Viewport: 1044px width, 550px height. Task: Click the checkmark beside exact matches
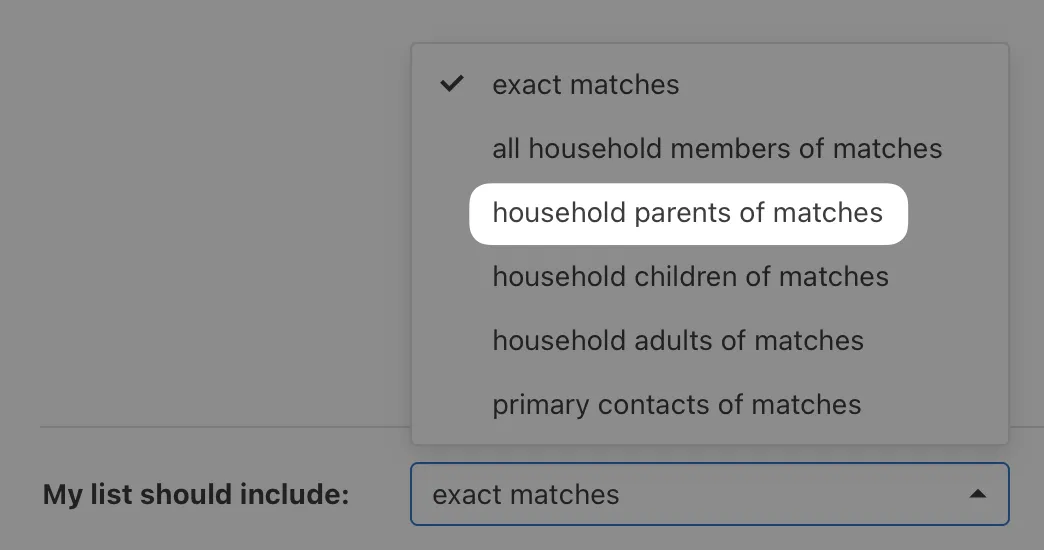click(453, 84)
